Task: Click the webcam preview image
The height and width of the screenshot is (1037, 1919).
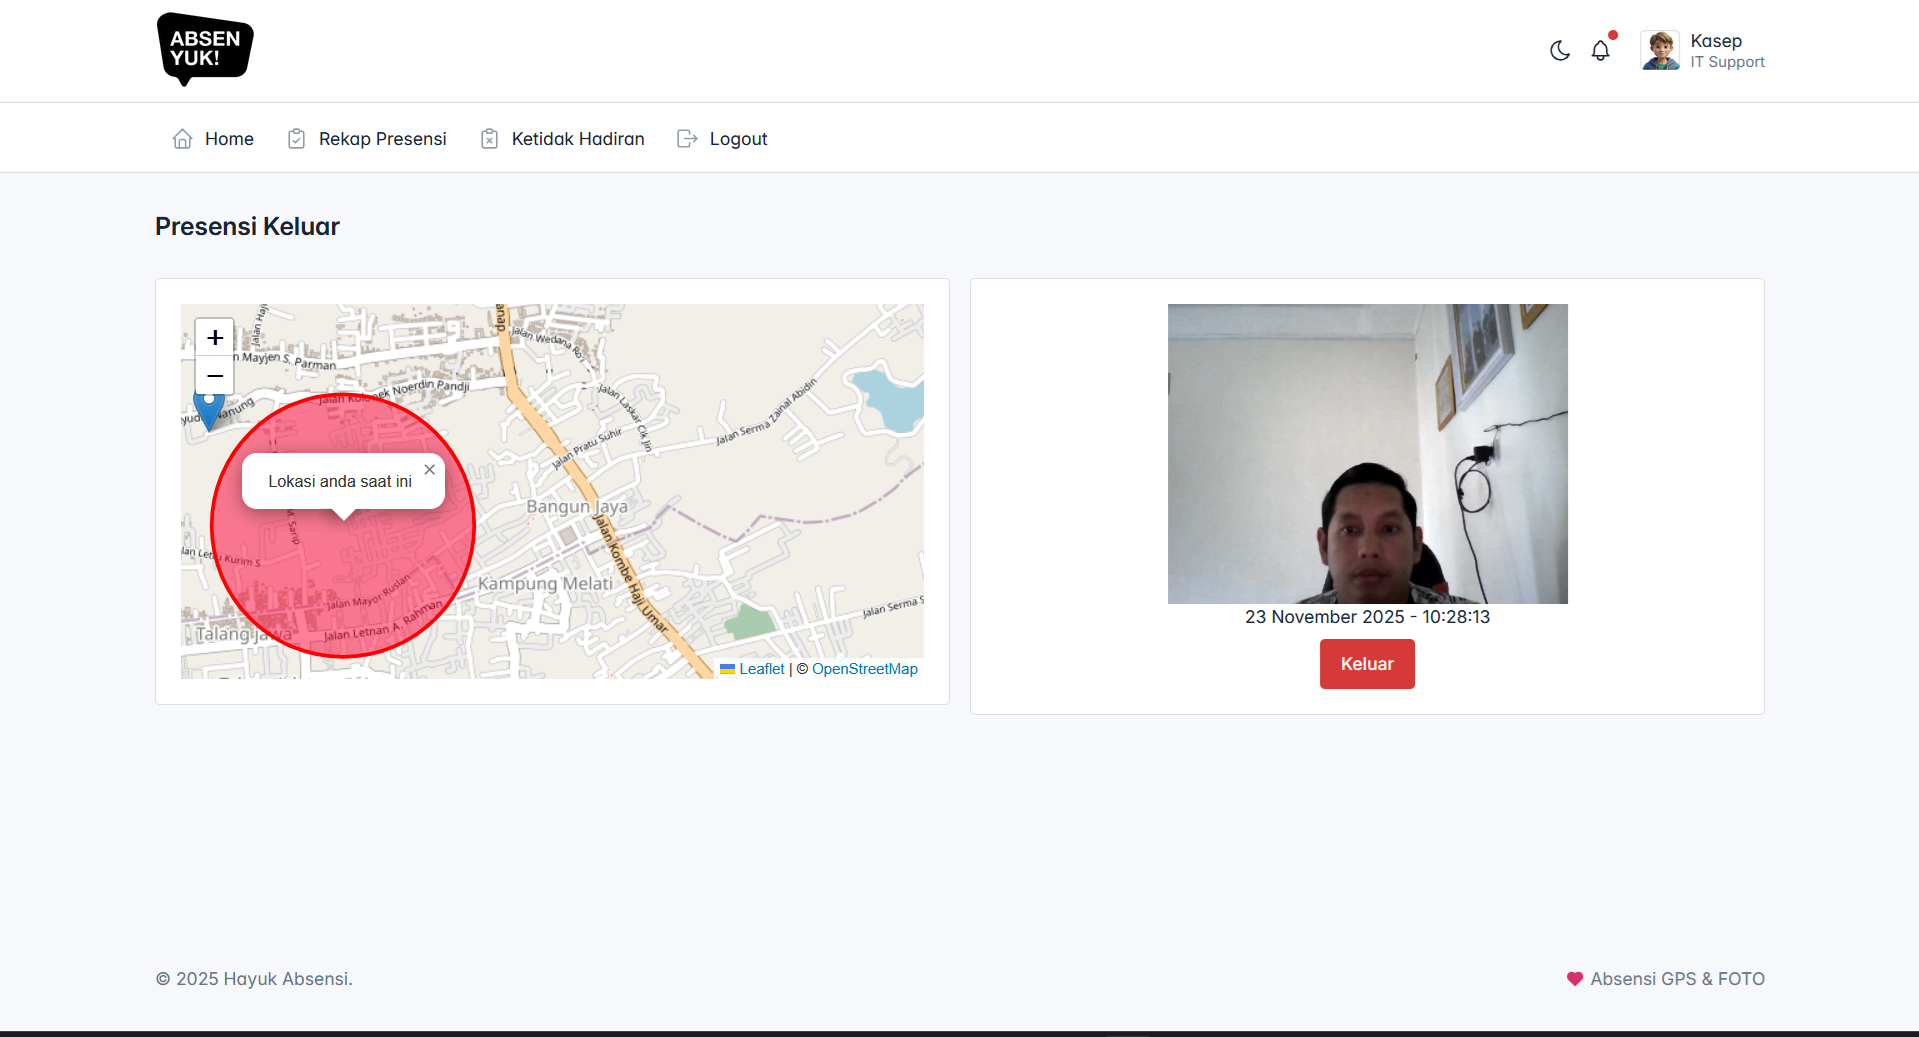Action: tap(1367, 454)
